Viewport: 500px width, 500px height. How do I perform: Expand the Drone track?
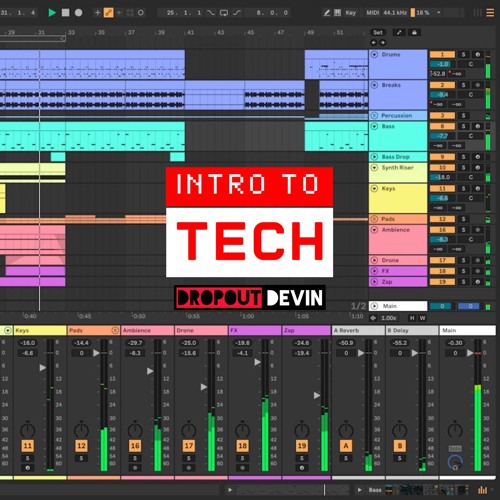pos(374,260)
